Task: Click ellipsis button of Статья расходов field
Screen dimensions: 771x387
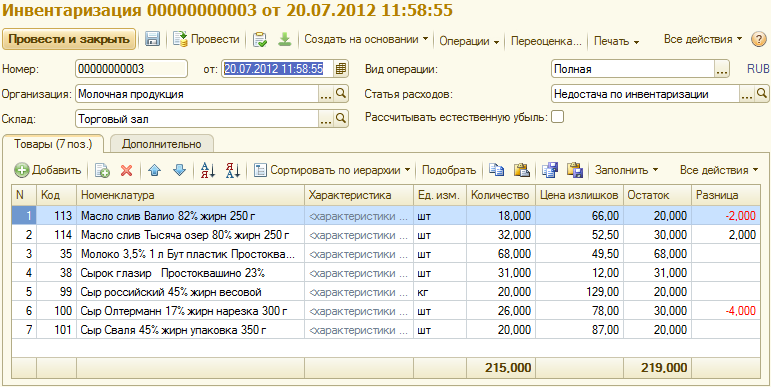Action: [747, 93]
